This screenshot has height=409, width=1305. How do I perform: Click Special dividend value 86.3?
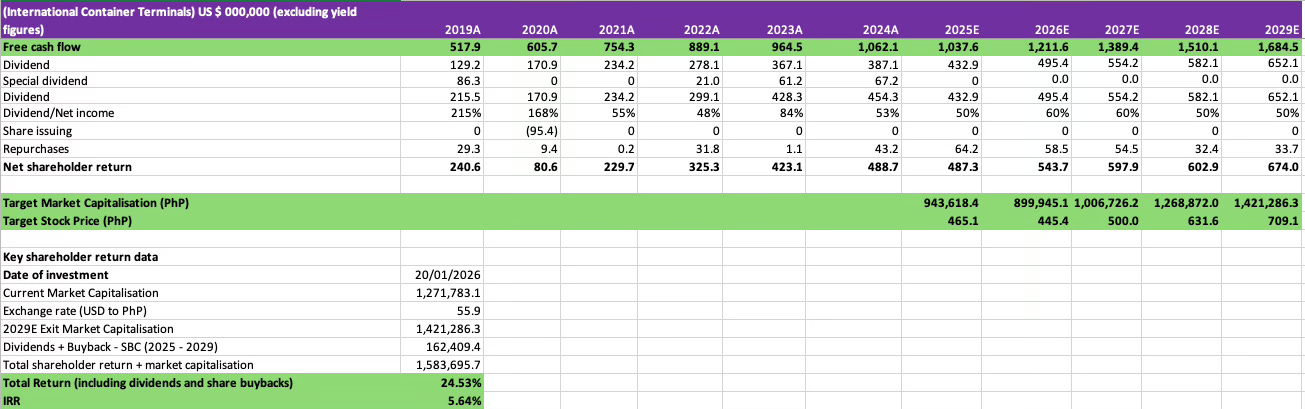[470, 80]
